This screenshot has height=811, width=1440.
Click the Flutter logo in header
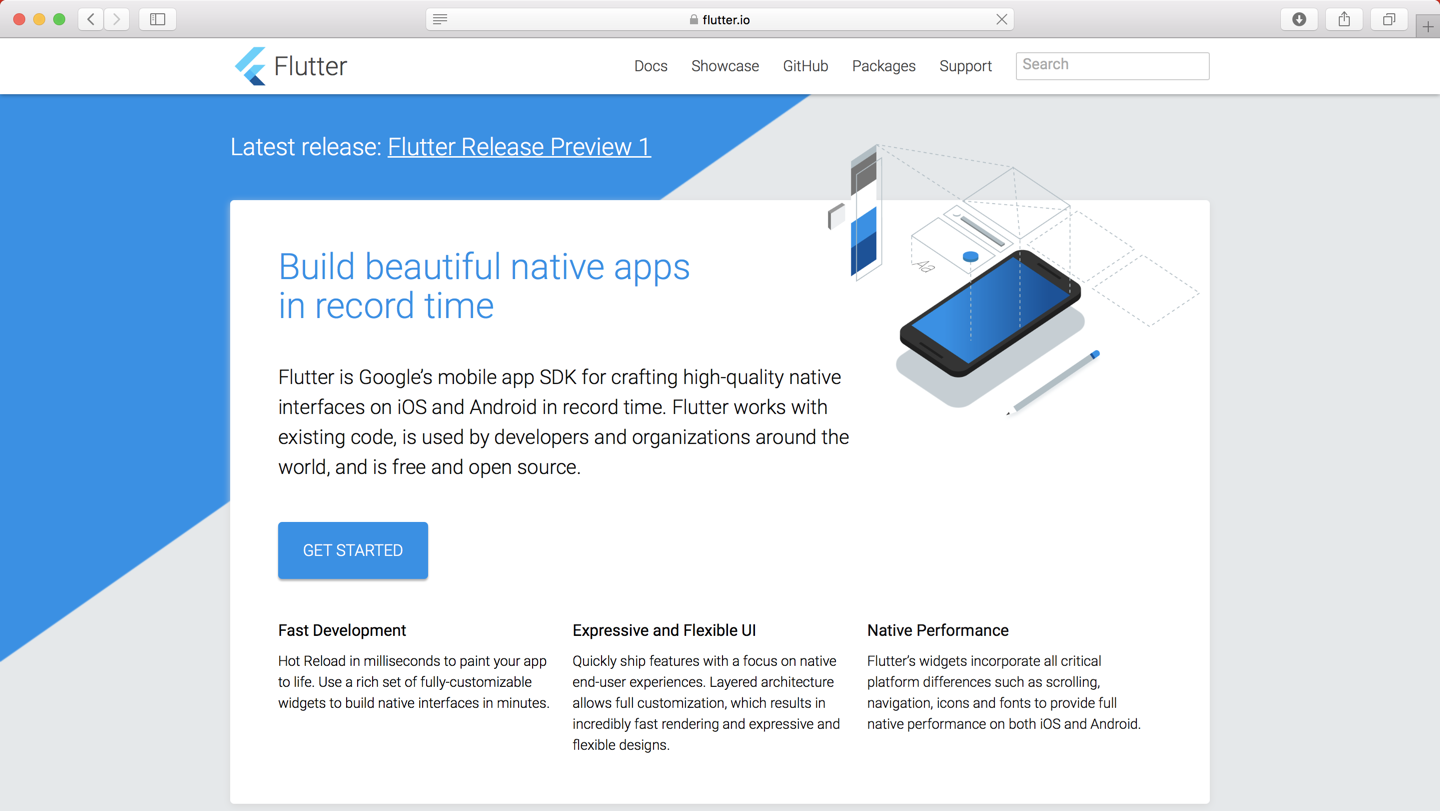(291, 66)
